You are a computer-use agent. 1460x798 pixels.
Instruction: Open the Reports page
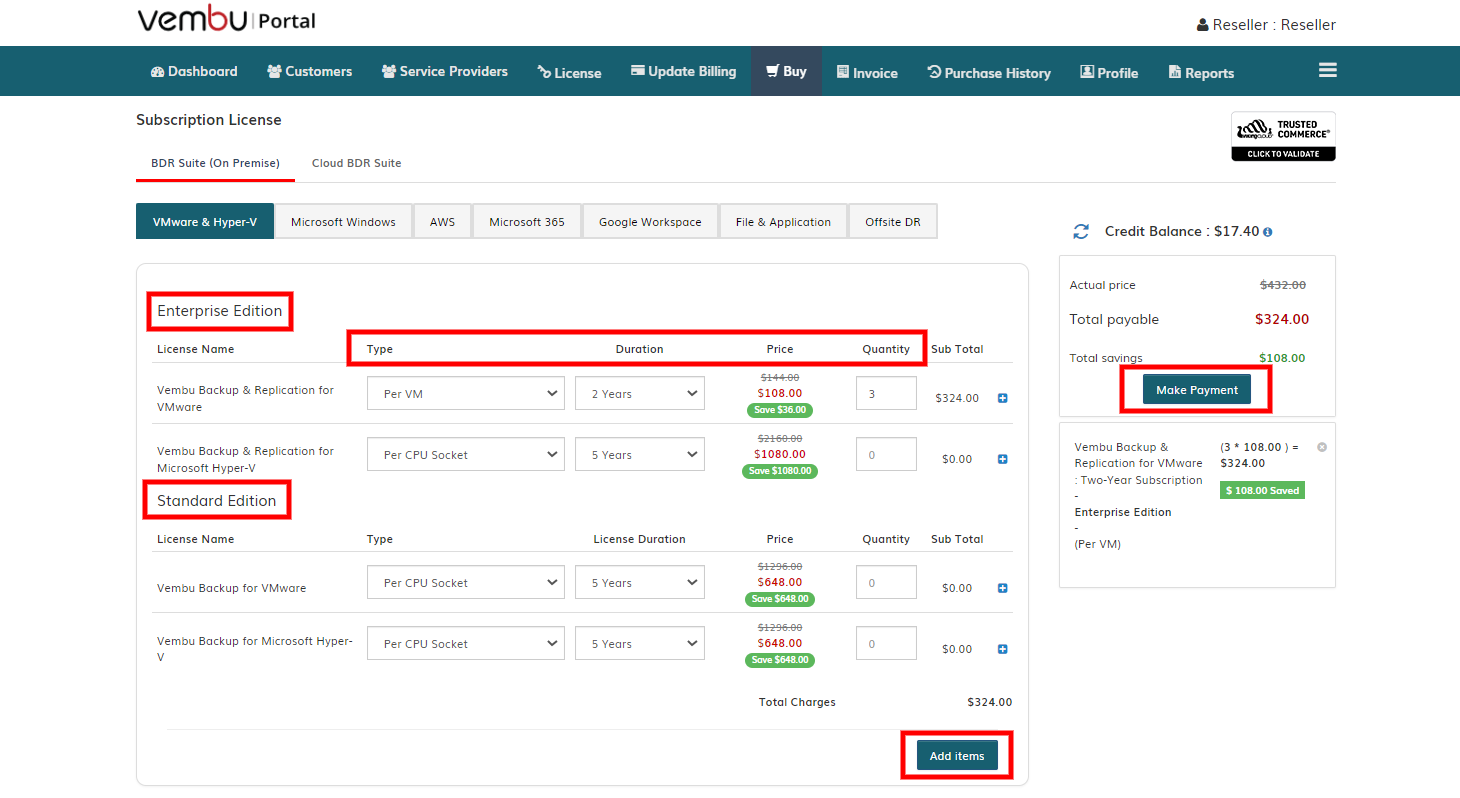[x=1201, y=72]
